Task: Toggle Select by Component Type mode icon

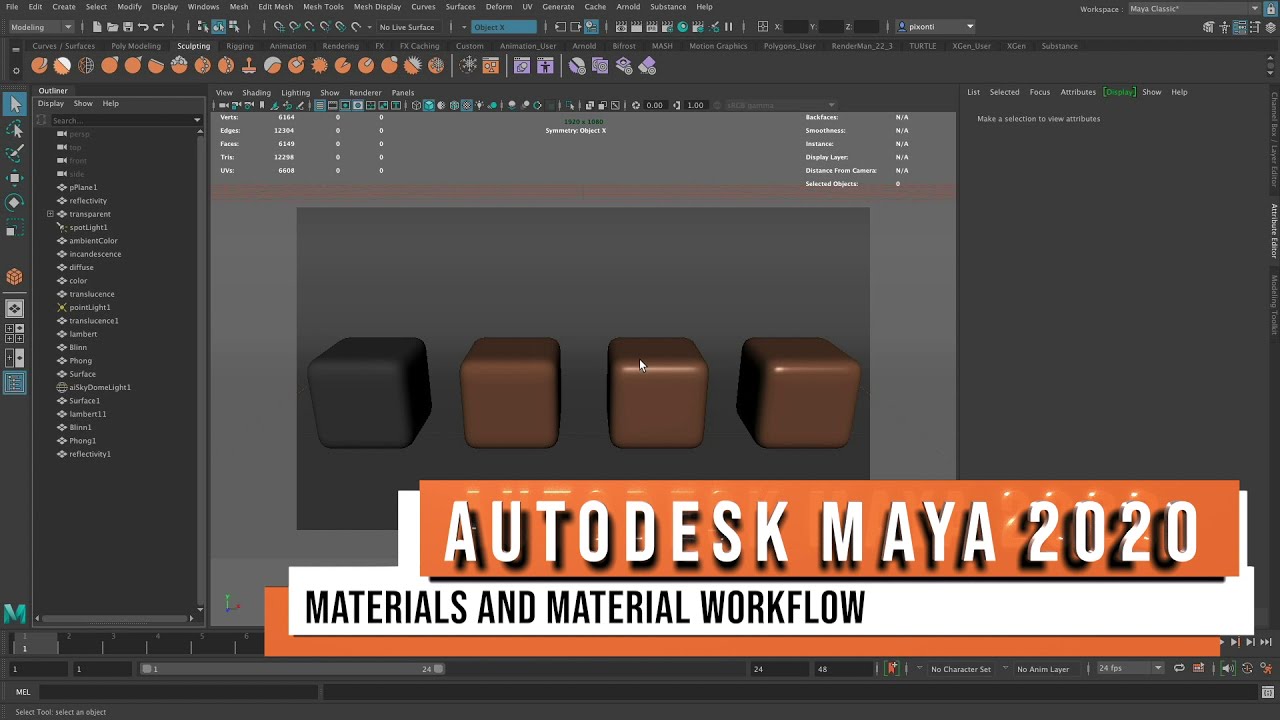Action: pos(233,27)
